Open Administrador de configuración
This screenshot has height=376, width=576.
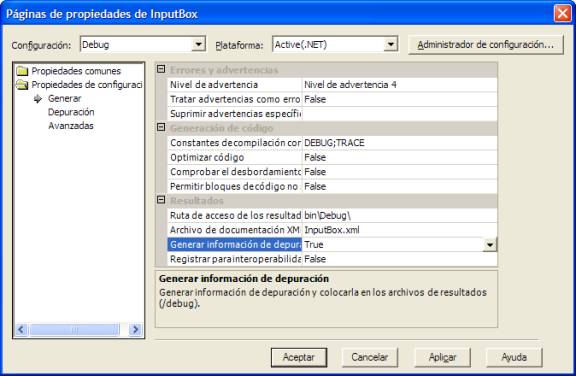point(486,45)
